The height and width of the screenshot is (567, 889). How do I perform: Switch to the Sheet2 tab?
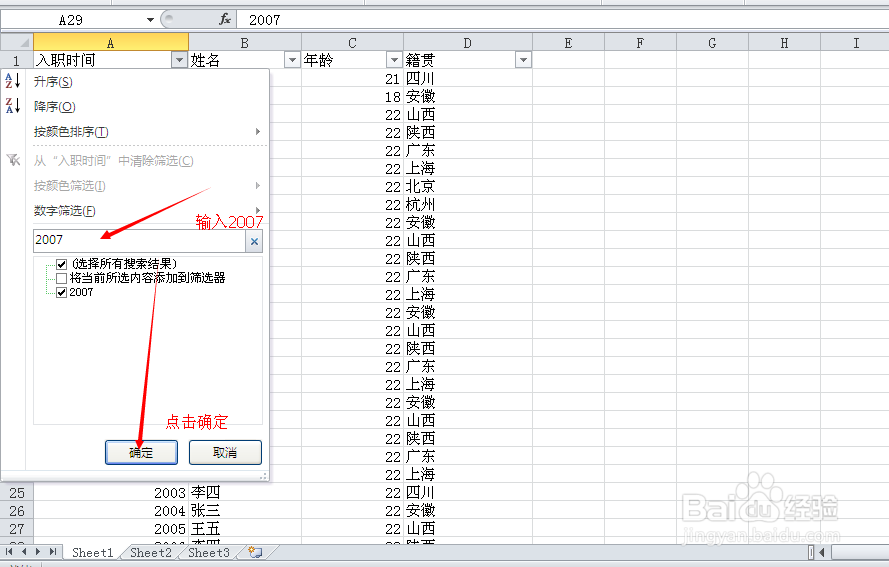150,552
